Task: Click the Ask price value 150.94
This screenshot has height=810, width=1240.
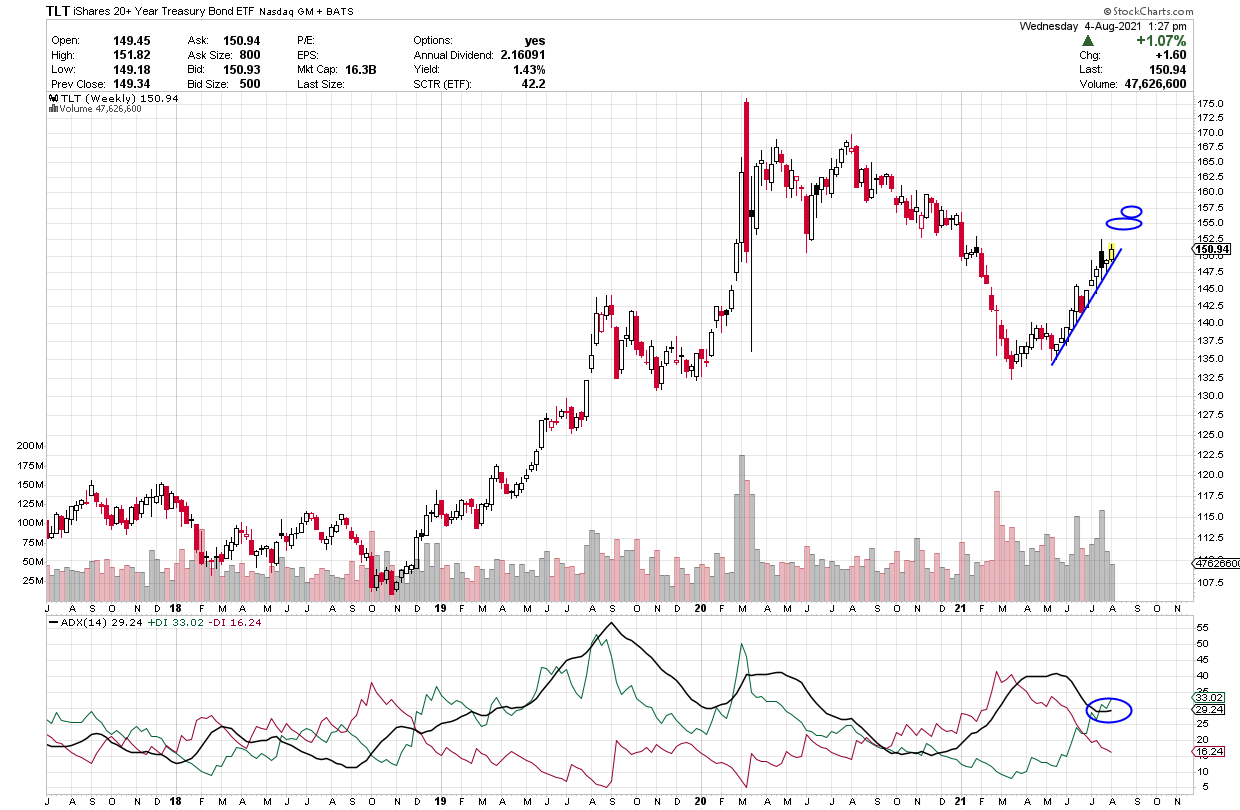Action: coord(242,41)
